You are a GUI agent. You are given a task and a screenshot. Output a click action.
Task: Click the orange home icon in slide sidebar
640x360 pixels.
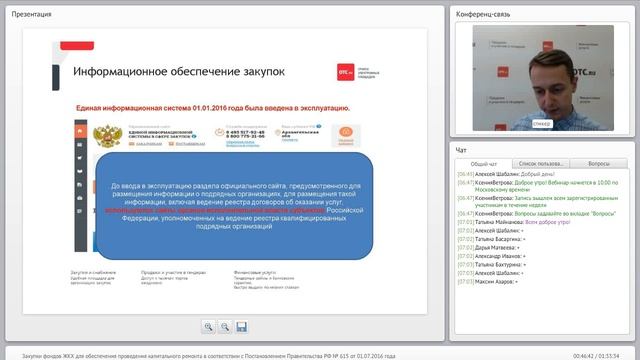(x=80, y=131)
